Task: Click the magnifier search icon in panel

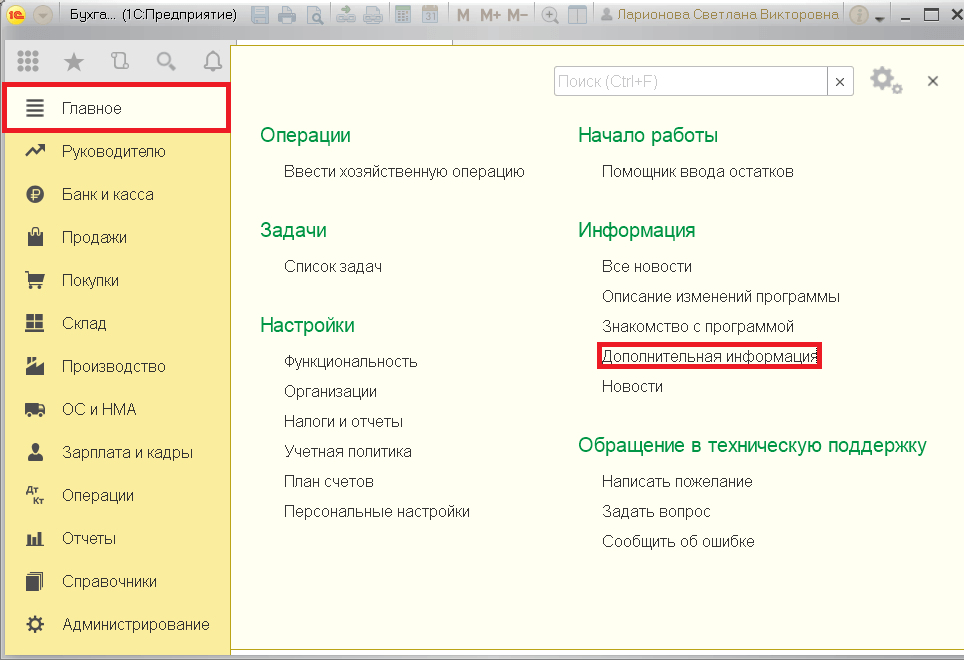Action: [166, 61]
